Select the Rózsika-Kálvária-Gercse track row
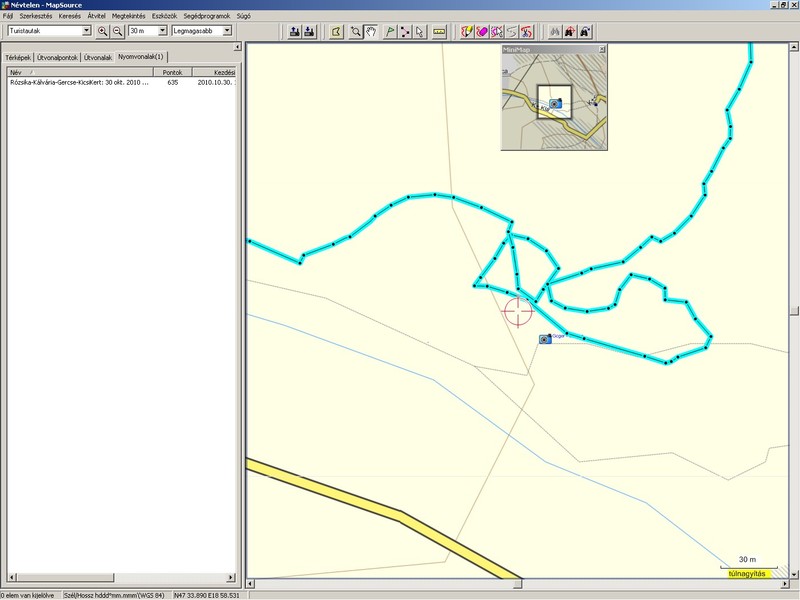The width and height of the screenshot is (800, 600). tap(78, 83)
